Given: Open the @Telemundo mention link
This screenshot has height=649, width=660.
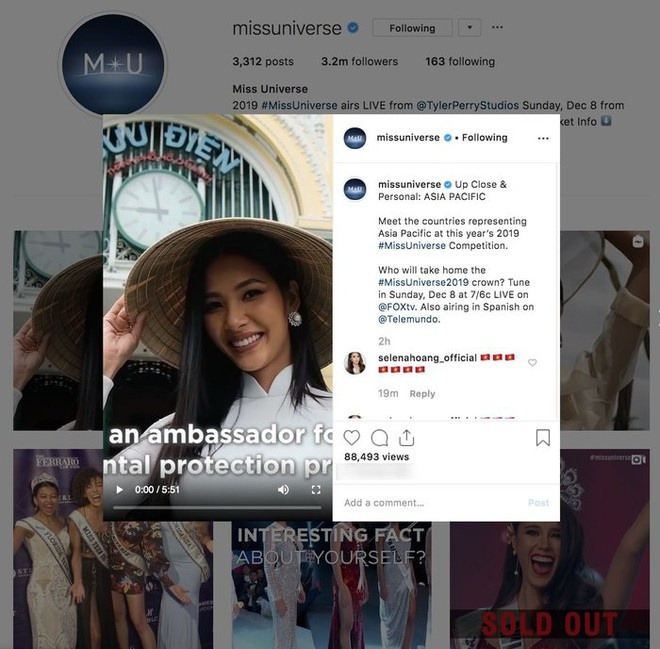Looking at the screenshot, I should (409, 319).
